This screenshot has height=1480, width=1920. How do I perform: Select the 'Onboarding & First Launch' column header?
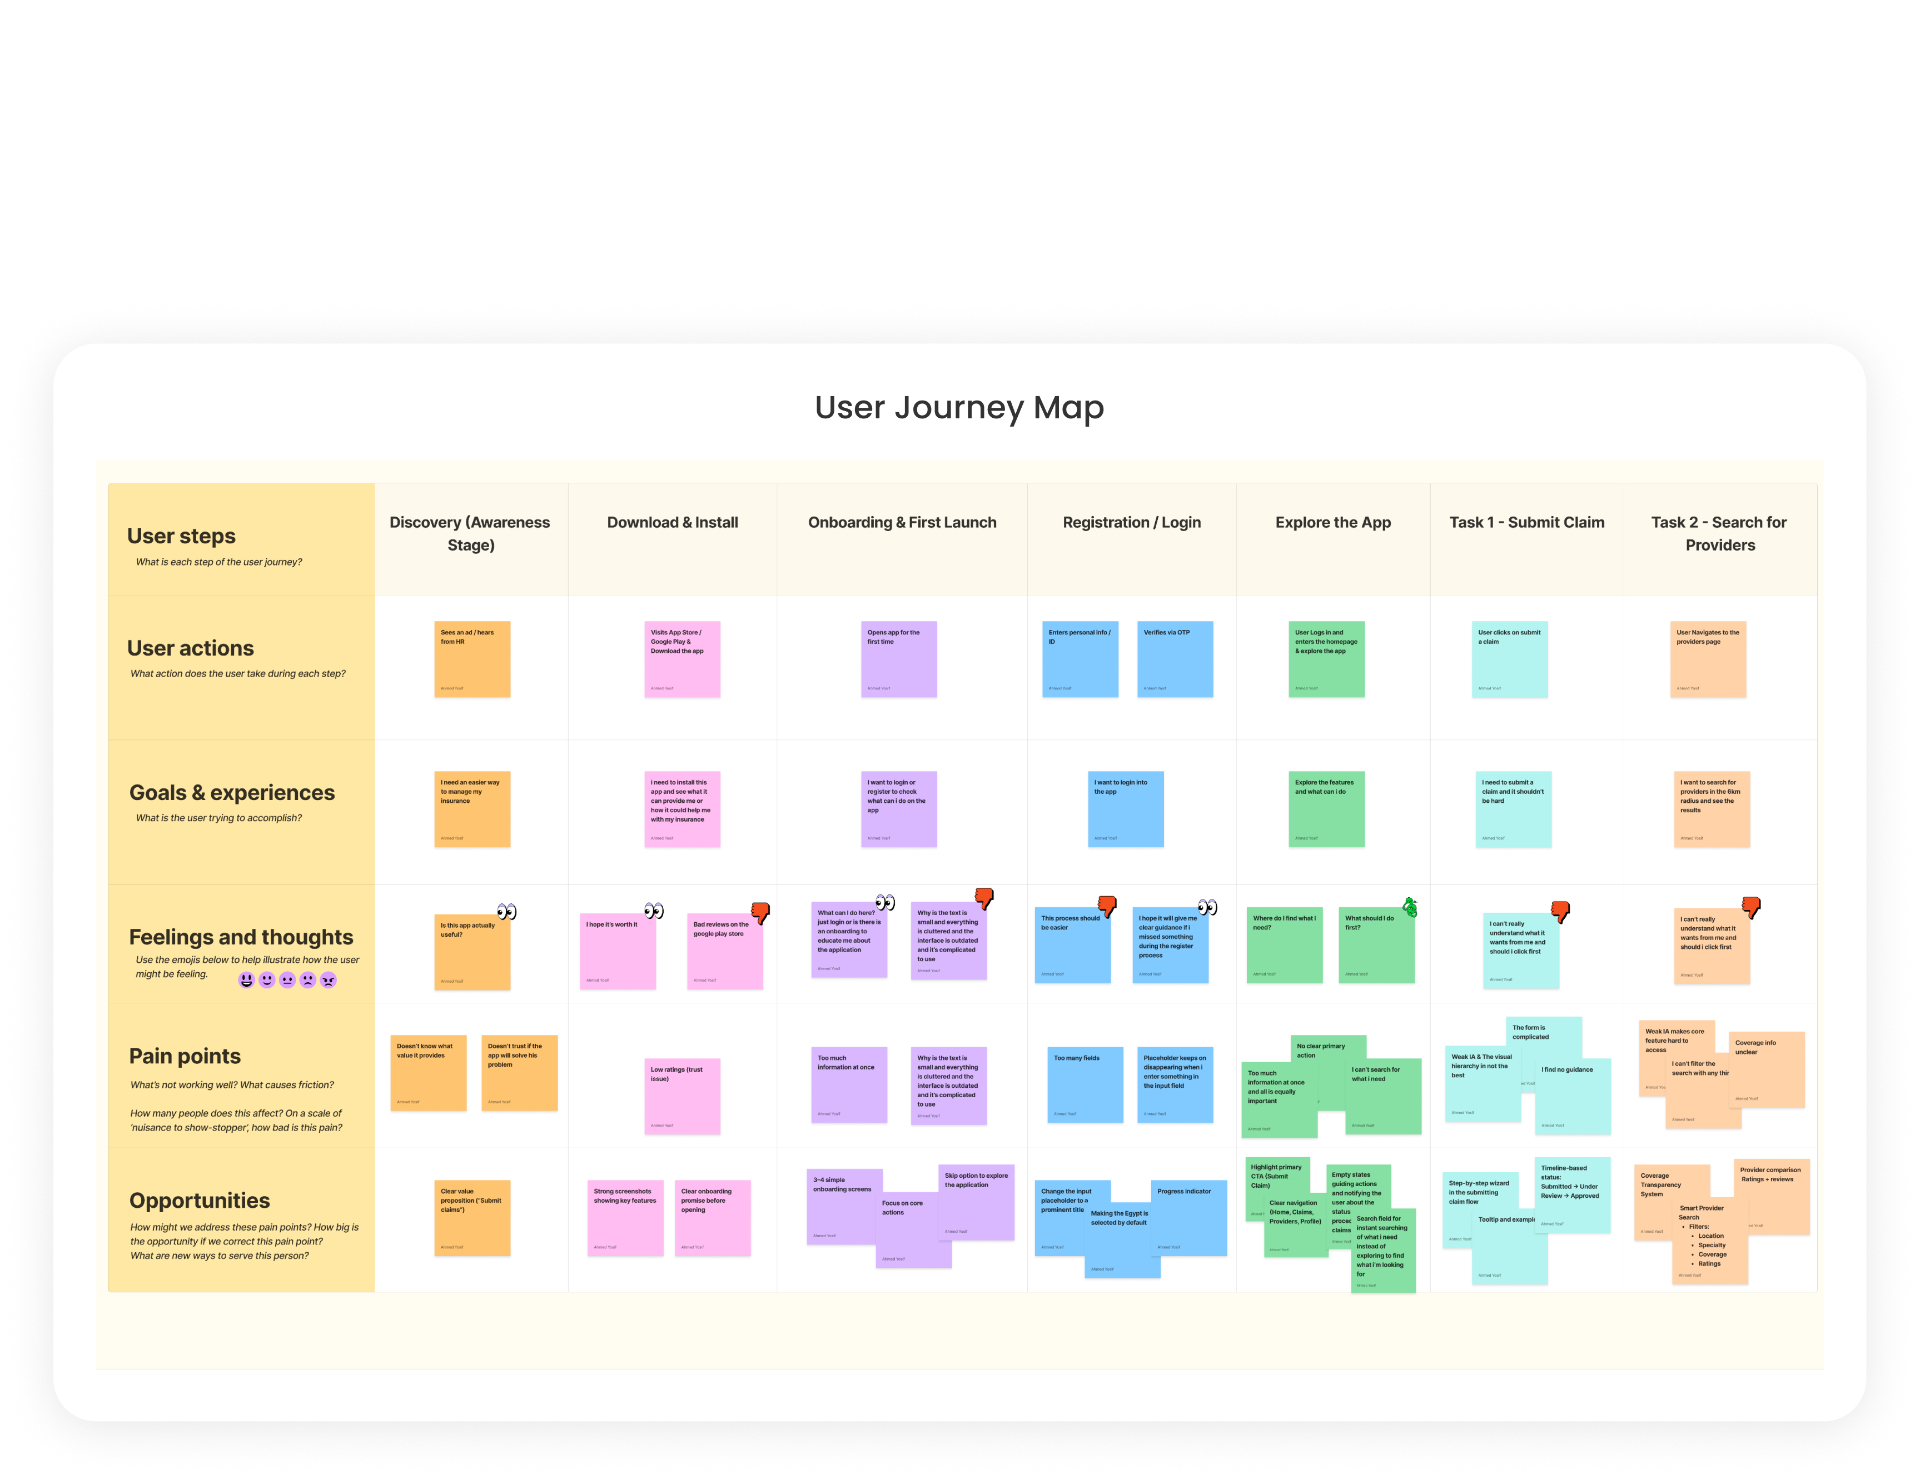[x=902, y=522]
